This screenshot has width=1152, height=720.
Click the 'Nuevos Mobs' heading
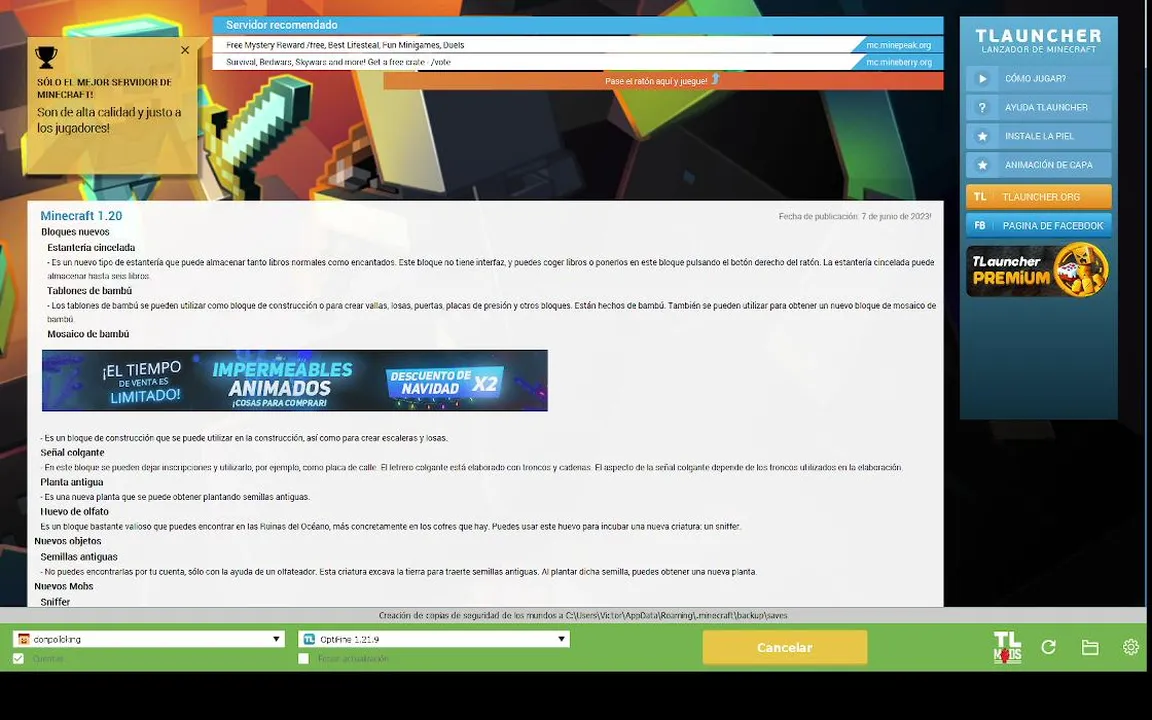click(x=64, y=586)
